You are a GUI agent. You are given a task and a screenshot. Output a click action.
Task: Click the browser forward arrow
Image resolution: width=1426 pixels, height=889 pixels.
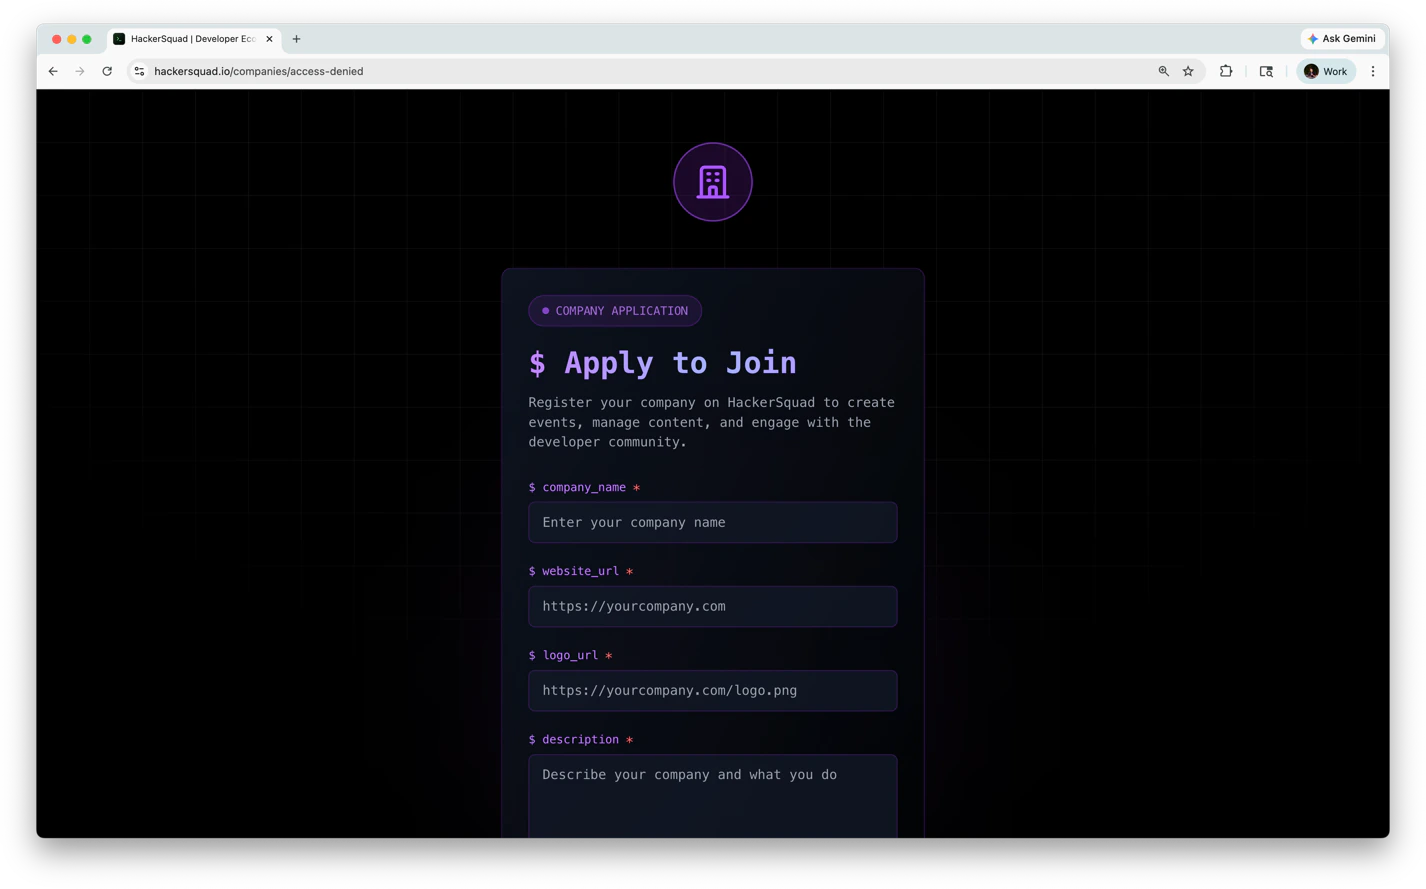80,71
